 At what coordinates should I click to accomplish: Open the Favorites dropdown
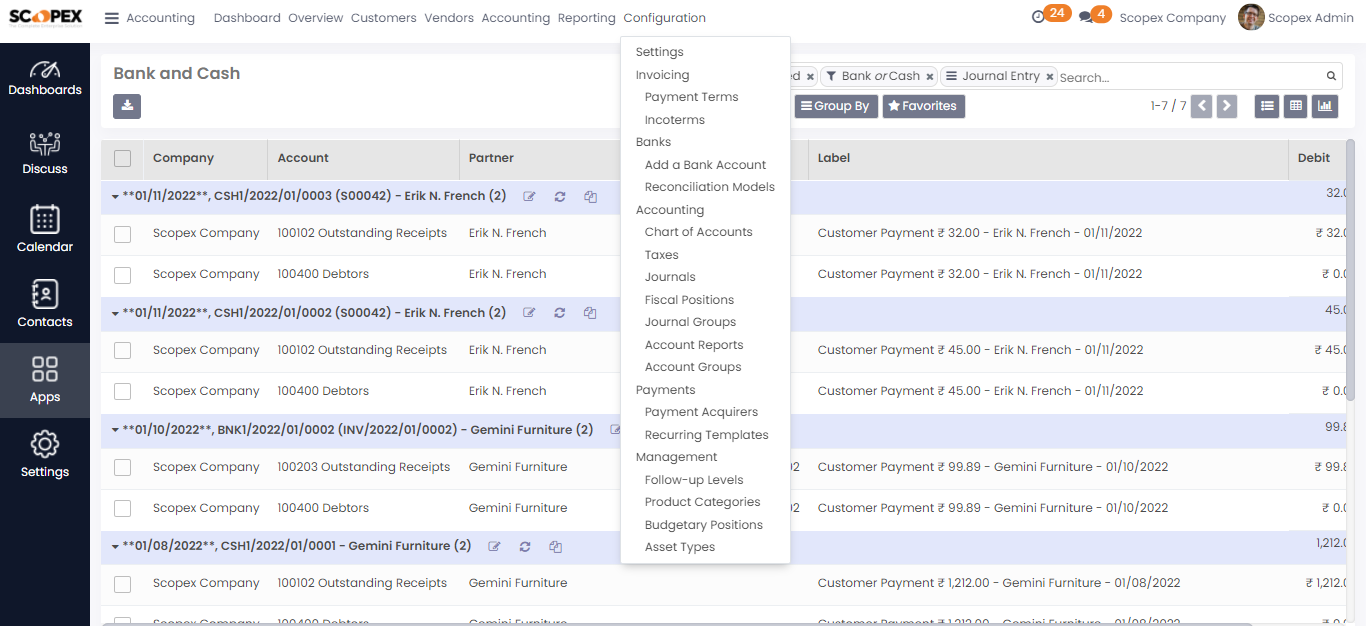tap(923, 106)
